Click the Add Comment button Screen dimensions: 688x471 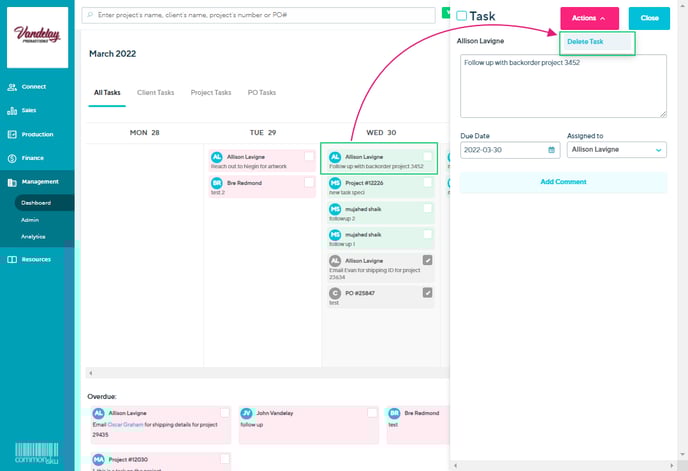[x=563, y=182]
